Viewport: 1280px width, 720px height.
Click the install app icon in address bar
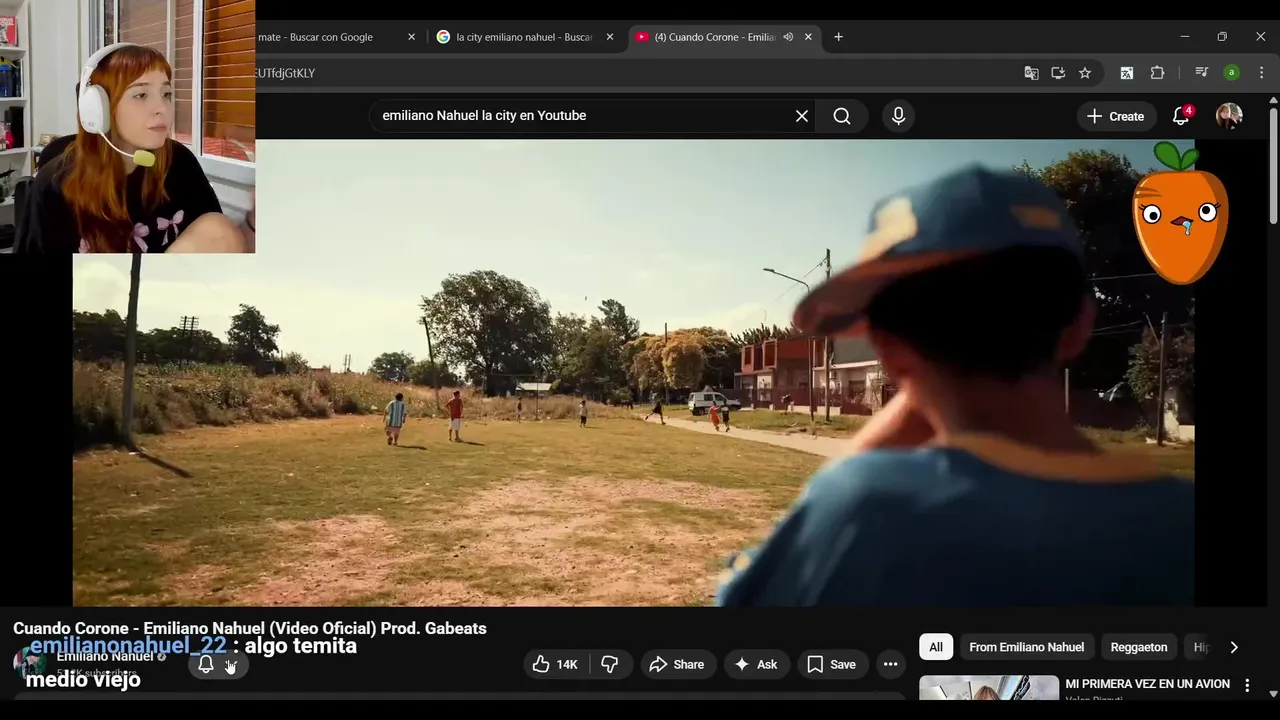pyautogui.click(x=1058, y=73)
